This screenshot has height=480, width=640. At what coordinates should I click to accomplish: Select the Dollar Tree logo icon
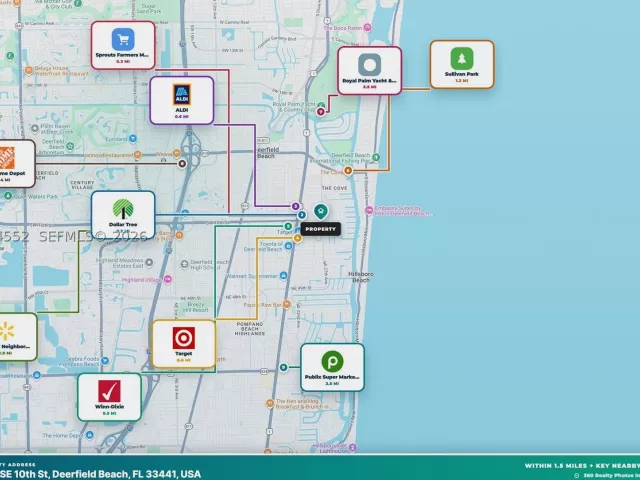coord(123,209)
